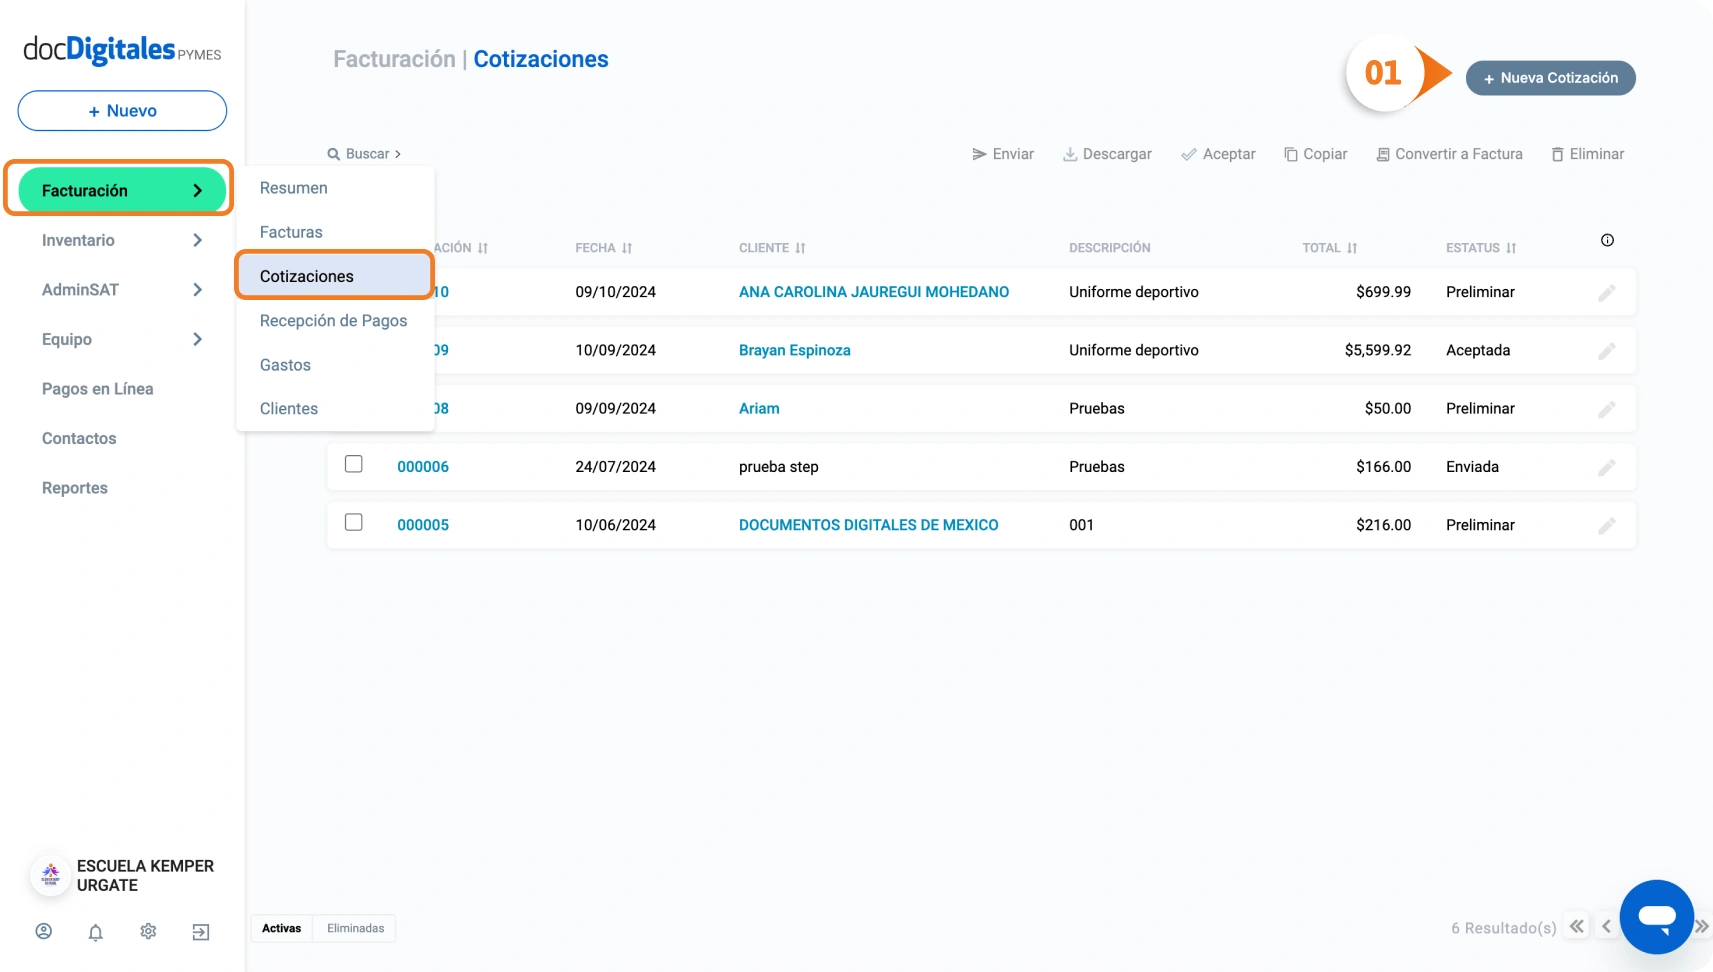Click the Nueva Cotización button
This screenshot has width=1713, height=972.
click(x=1550, y=78)
